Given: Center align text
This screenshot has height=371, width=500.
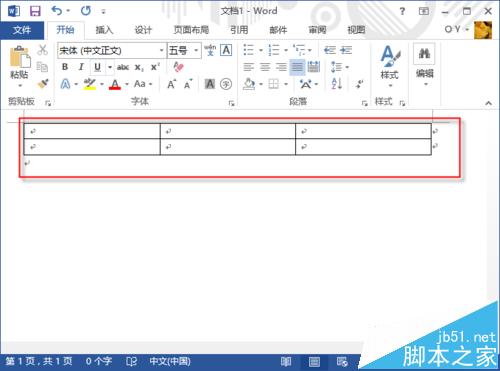Looking at the screenshot, I should [265, 67].
